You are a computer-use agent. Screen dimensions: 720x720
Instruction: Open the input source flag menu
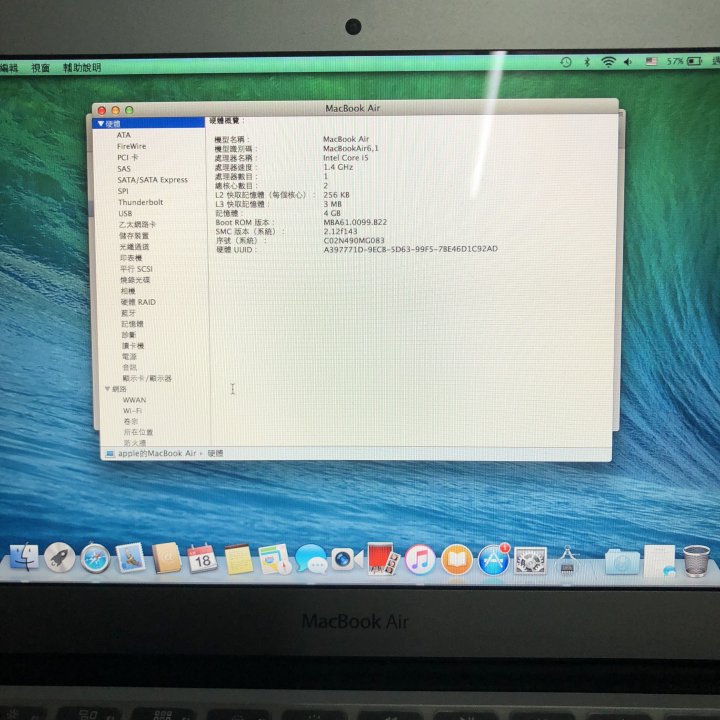click(x=651, y=61)
